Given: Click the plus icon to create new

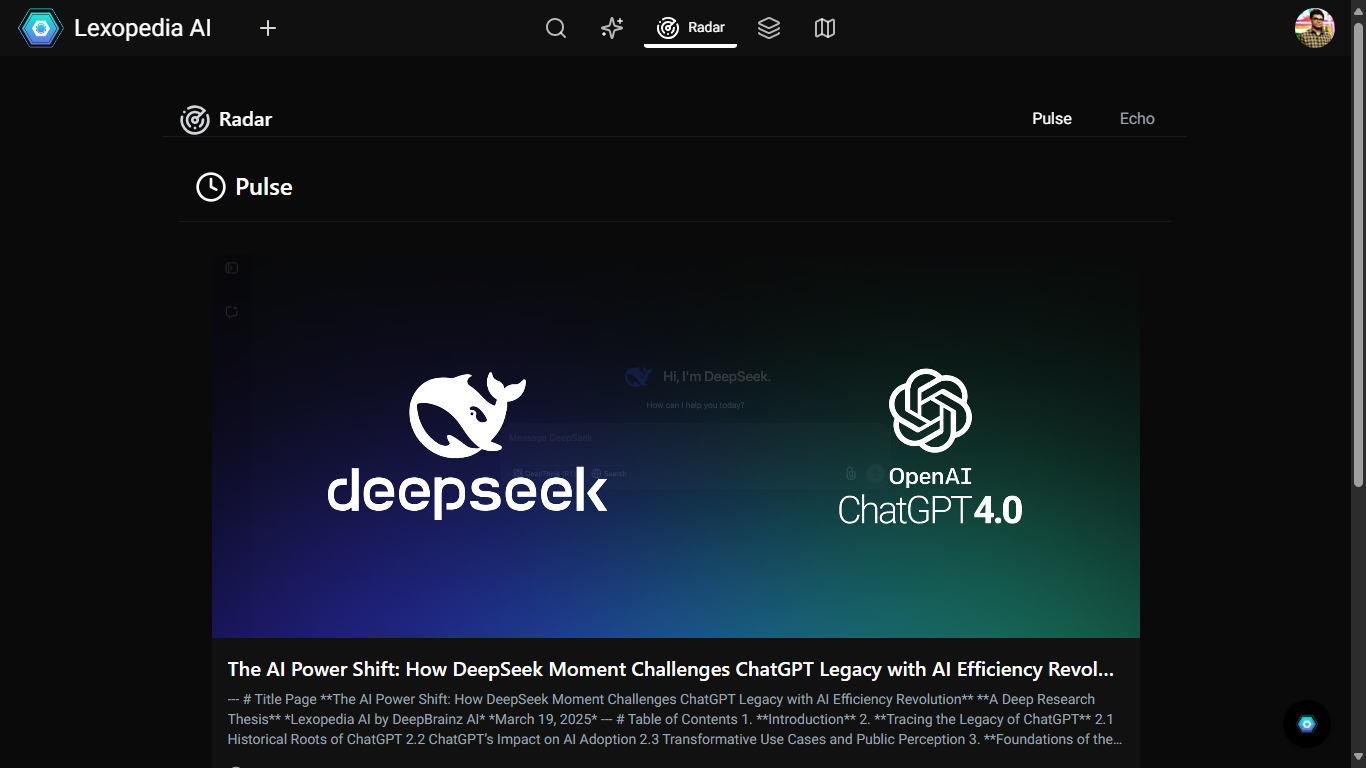Looking at the screenshot, I should pos(268,28).
